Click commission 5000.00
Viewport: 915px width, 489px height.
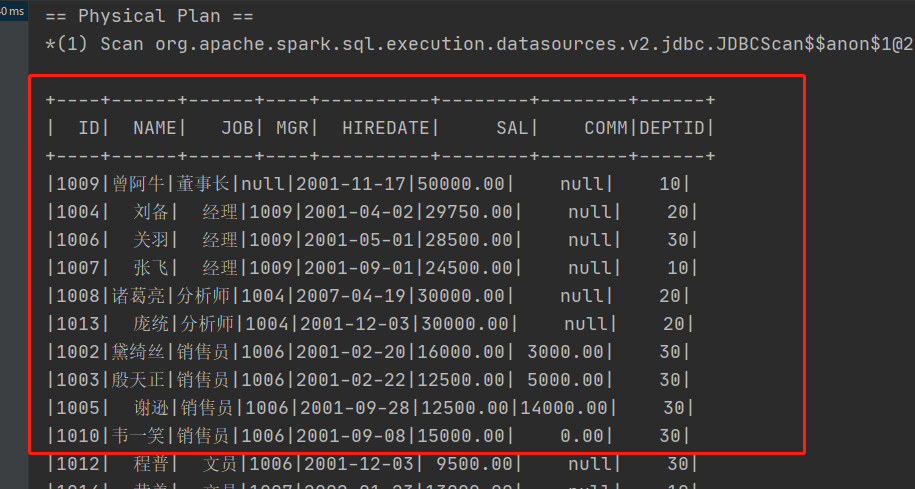point(565,380)
